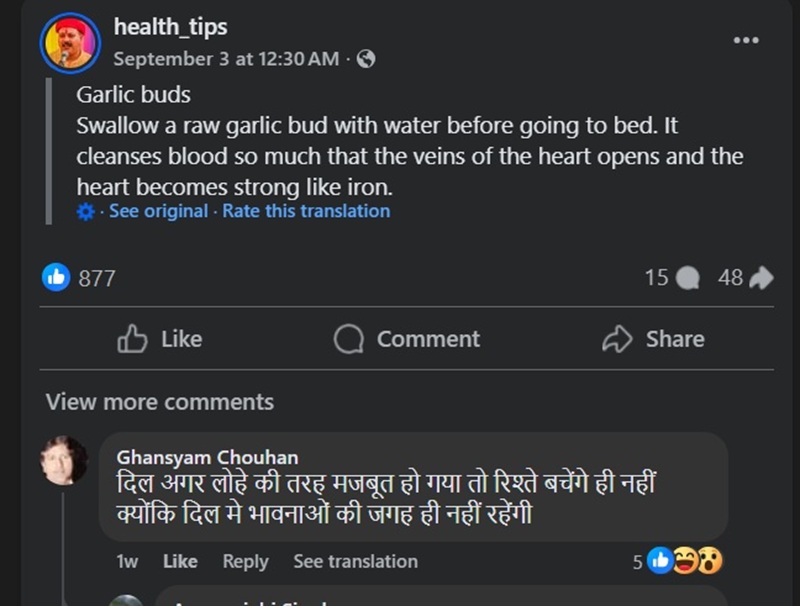See translation of Ghansyam Chouhan's comment
800x606 pixels.
click(356, 562)
